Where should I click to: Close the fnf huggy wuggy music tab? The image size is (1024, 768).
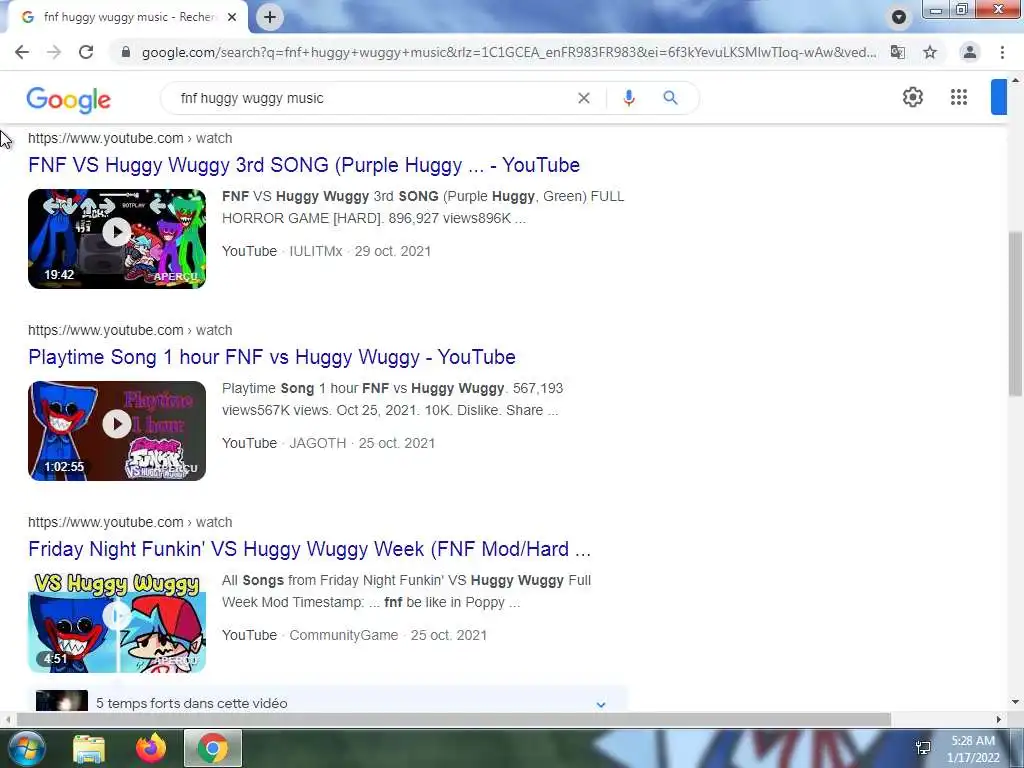[232, 18]
